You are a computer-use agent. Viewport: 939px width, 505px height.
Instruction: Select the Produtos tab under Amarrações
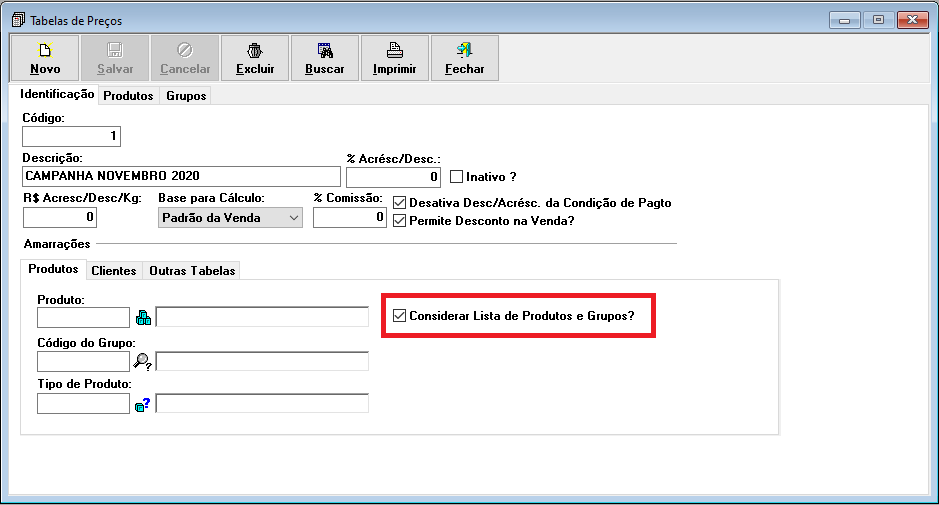pos(53,269)
